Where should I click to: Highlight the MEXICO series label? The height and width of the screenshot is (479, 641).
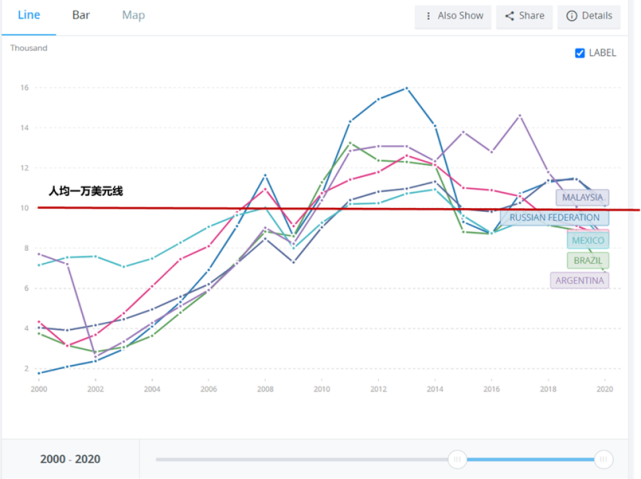[588, 240]
